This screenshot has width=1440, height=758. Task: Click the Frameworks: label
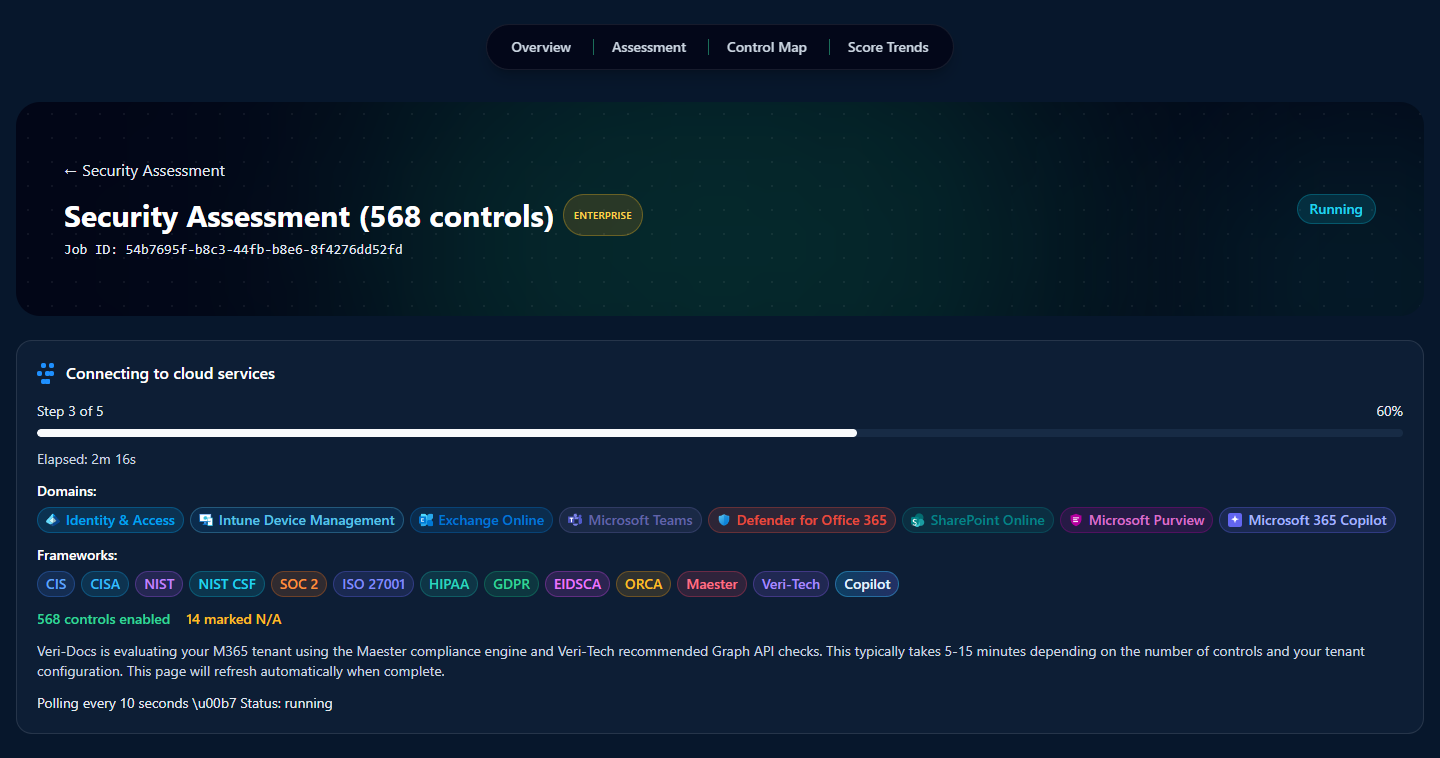(77, 555)
